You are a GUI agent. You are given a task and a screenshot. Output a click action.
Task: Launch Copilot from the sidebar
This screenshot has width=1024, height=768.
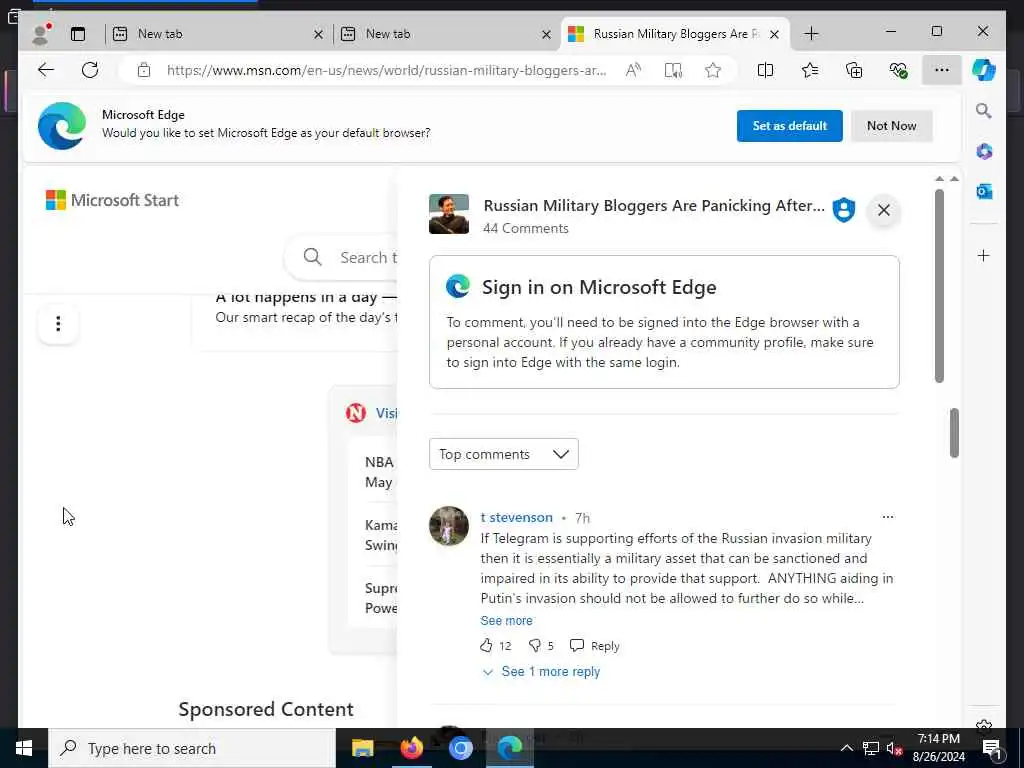[984, 70]
